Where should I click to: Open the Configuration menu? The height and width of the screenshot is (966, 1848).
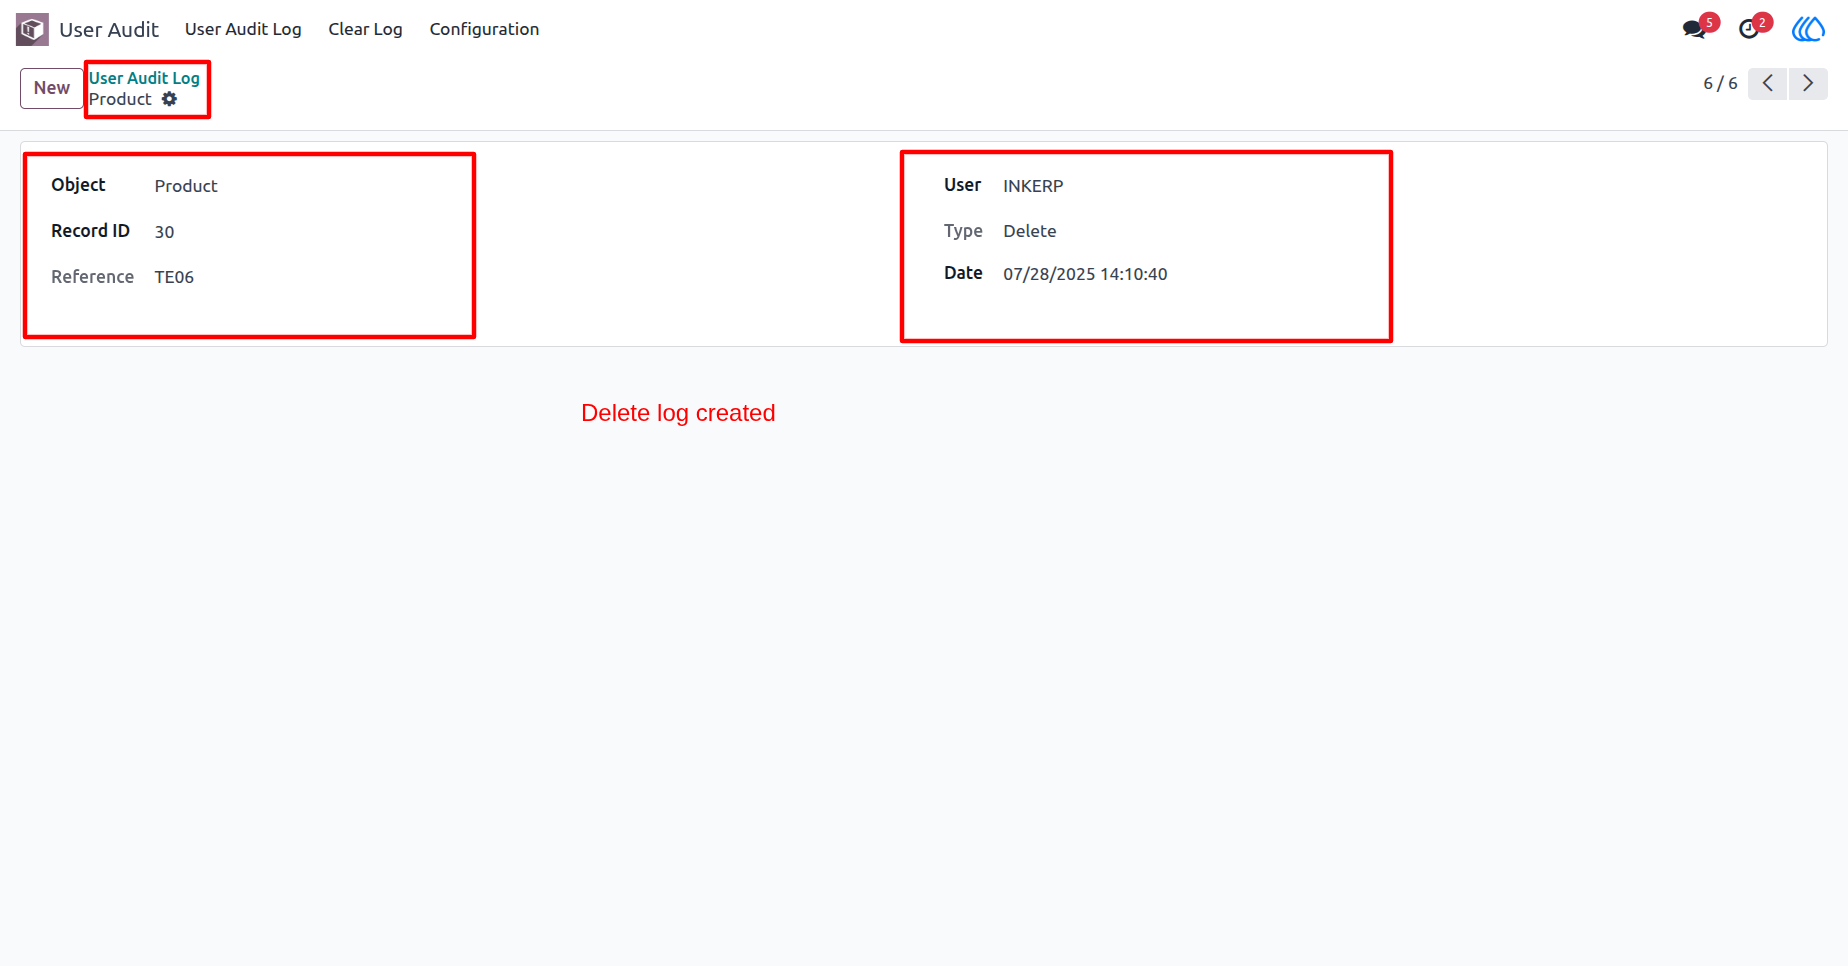pos(484,29)
